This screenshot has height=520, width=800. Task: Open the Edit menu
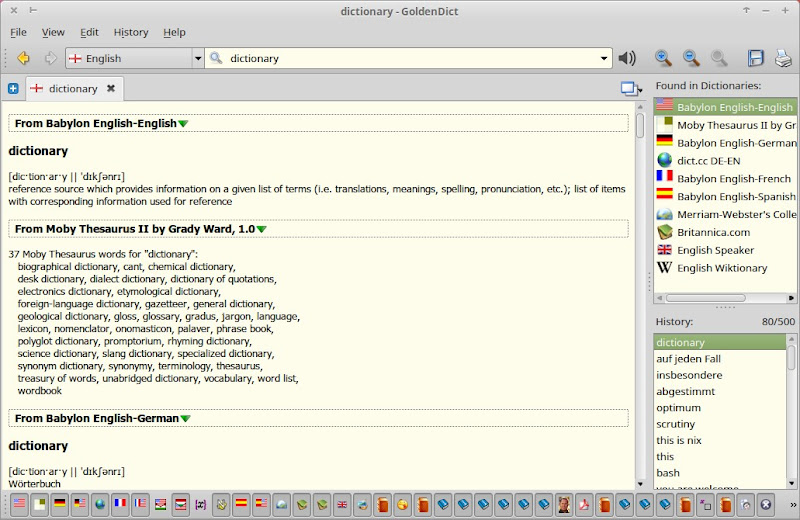[89, 32]
